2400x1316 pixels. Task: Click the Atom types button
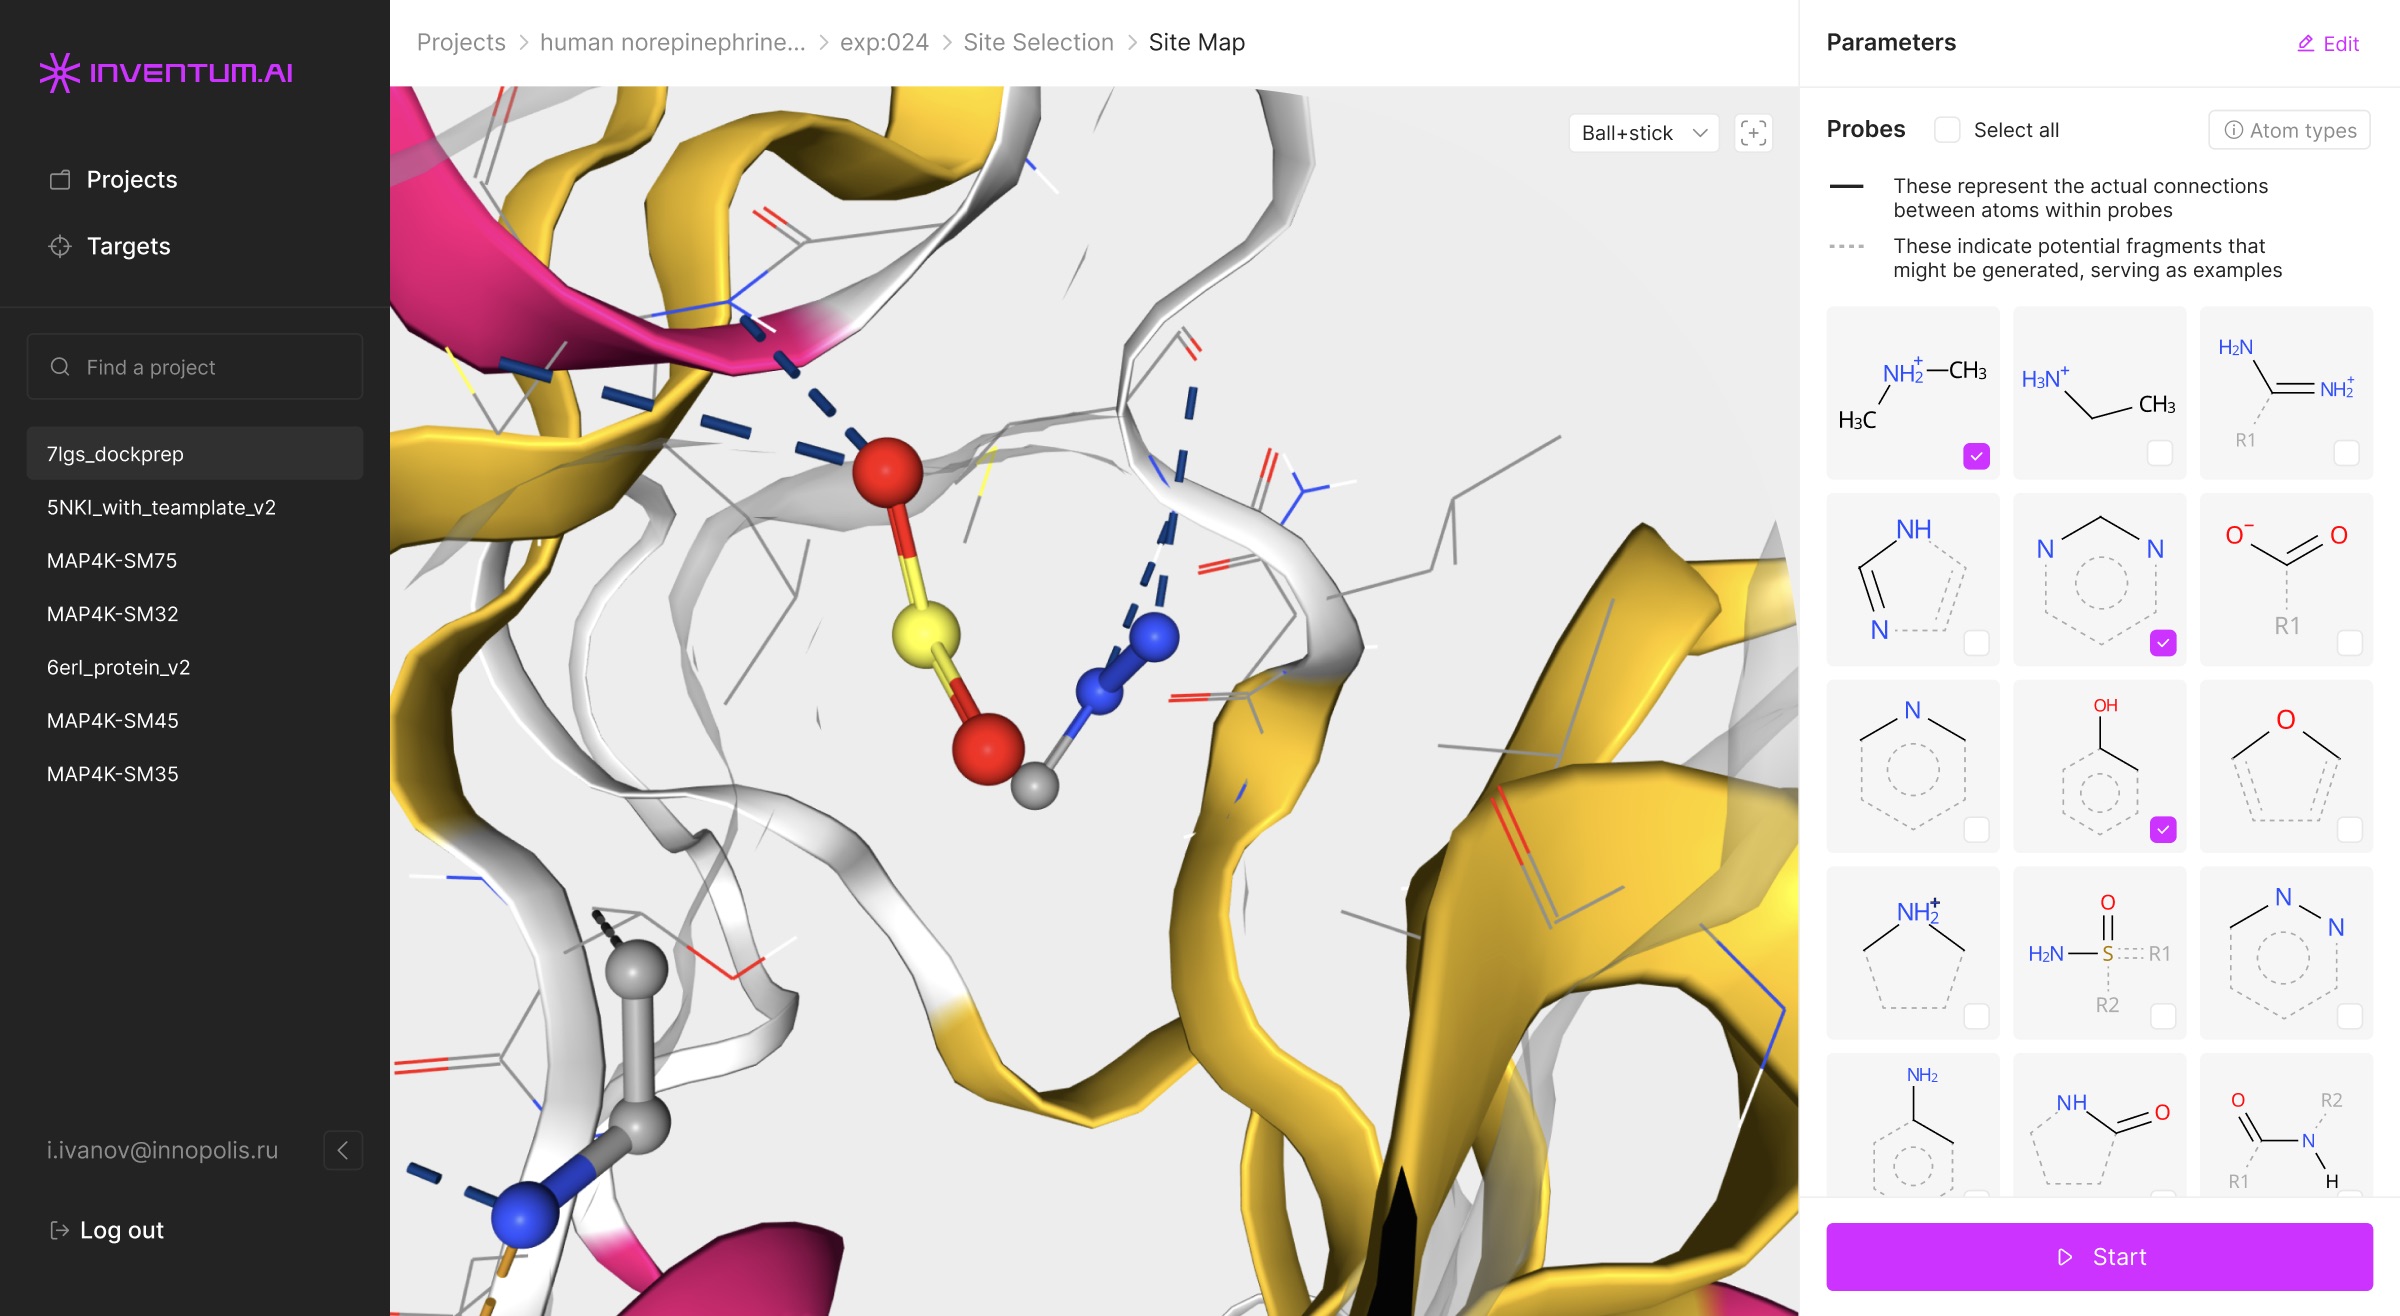click(x=2289, y=130)
